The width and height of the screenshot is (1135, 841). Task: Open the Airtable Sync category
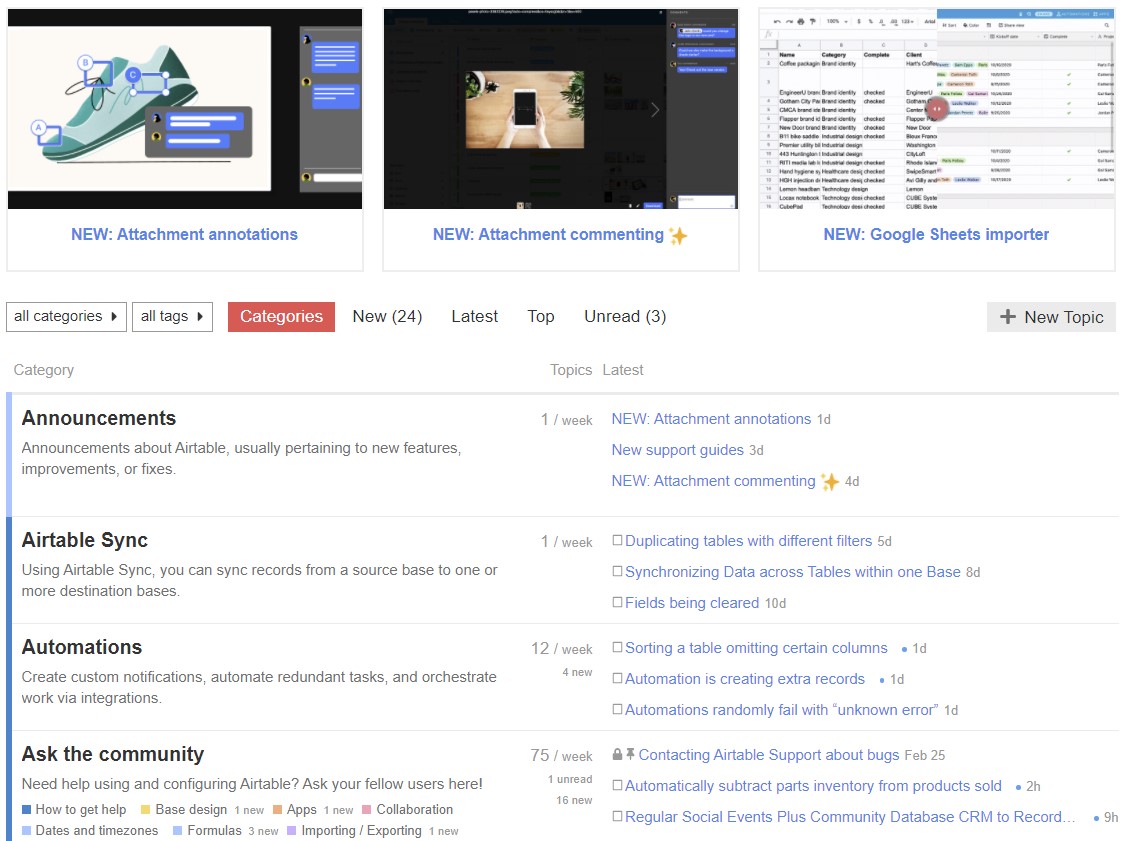pyautogui.click(x=85, y=541)
